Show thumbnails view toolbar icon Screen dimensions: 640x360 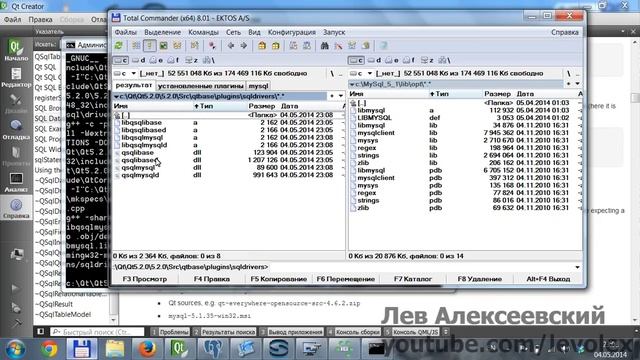coord(163,46)
